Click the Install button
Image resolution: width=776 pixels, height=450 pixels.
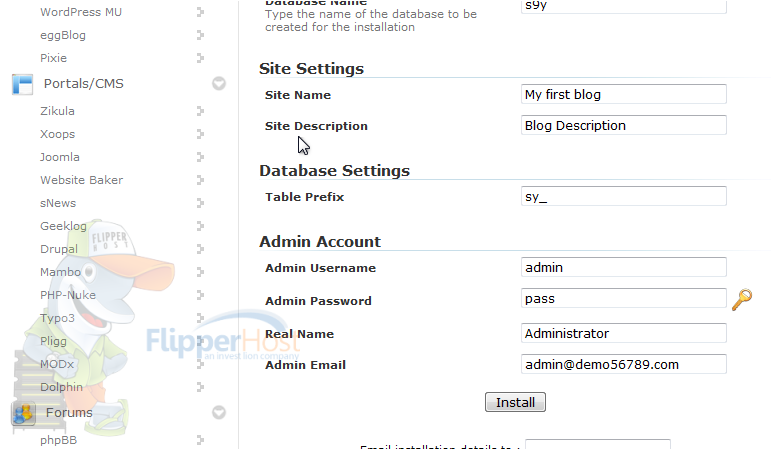515,402
